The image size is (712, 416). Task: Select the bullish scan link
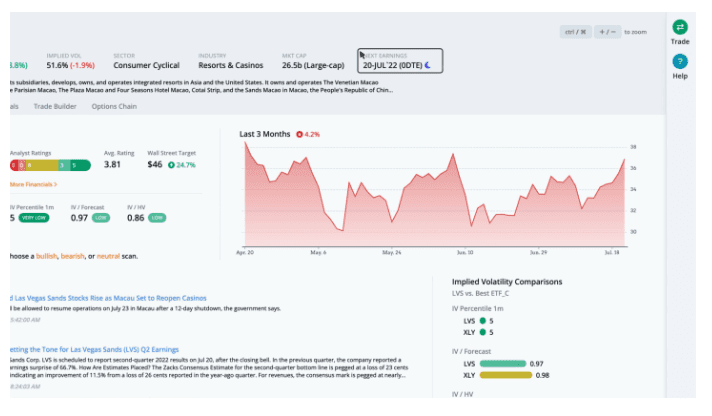tap(47, 256)
